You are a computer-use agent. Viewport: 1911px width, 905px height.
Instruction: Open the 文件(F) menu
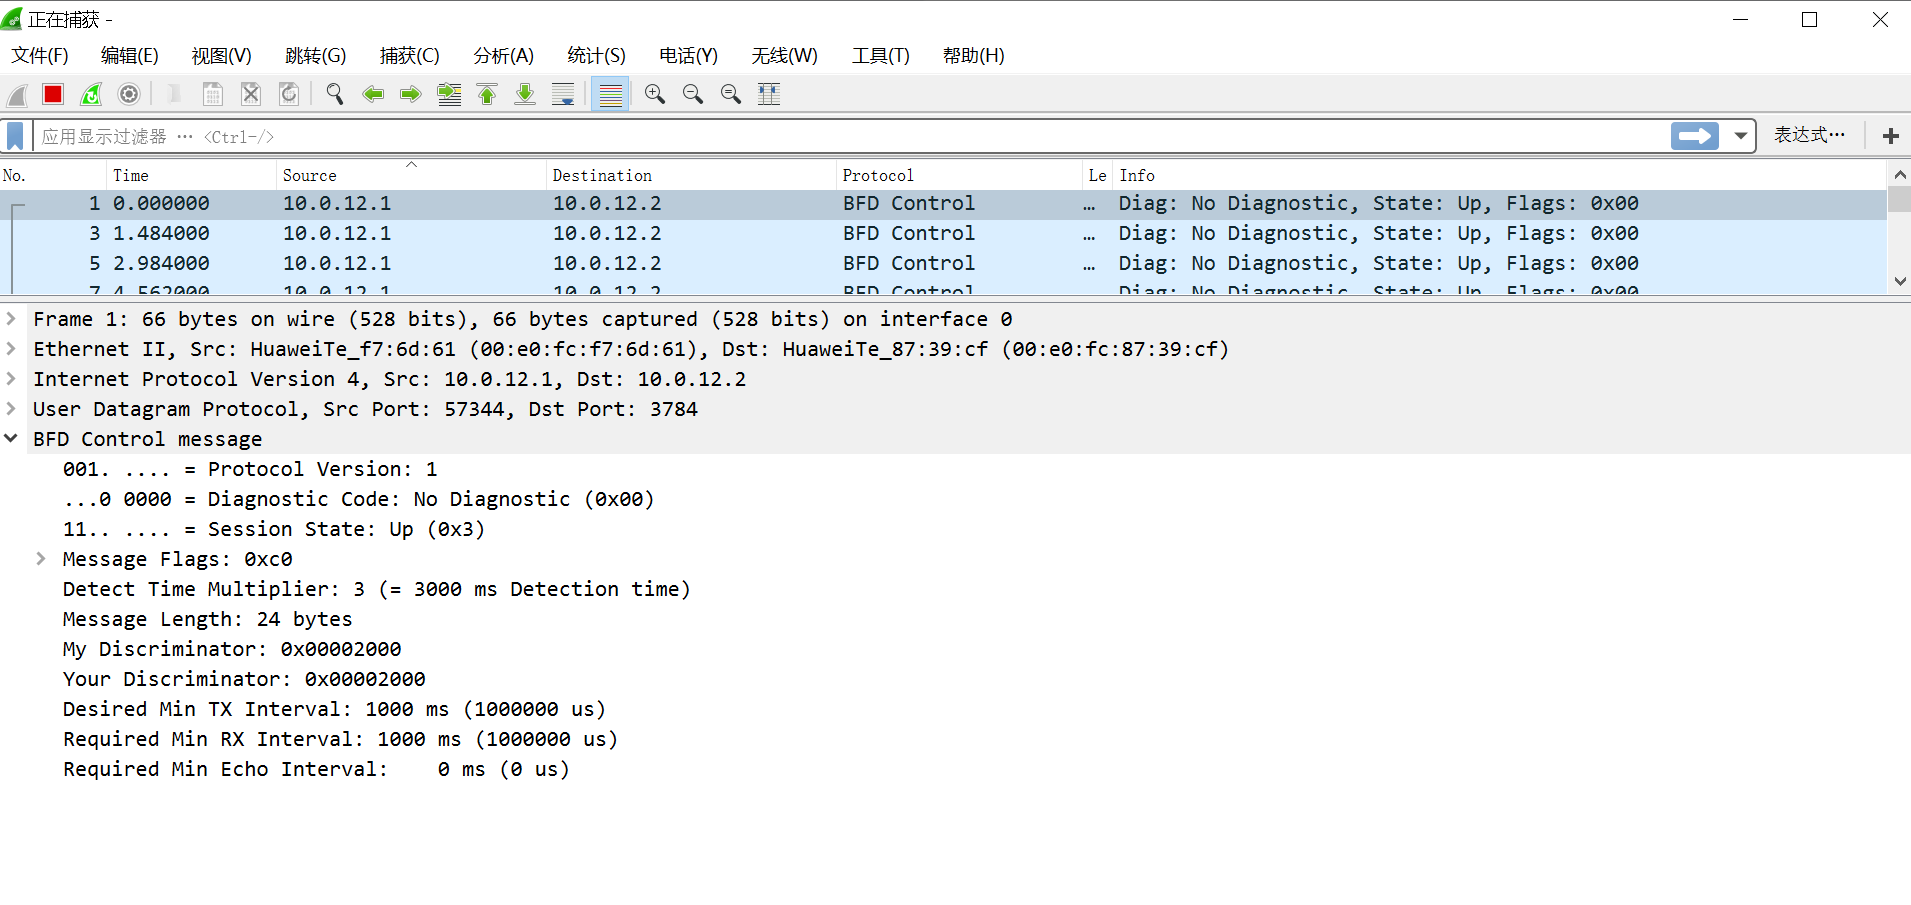[x=40, y=56]
